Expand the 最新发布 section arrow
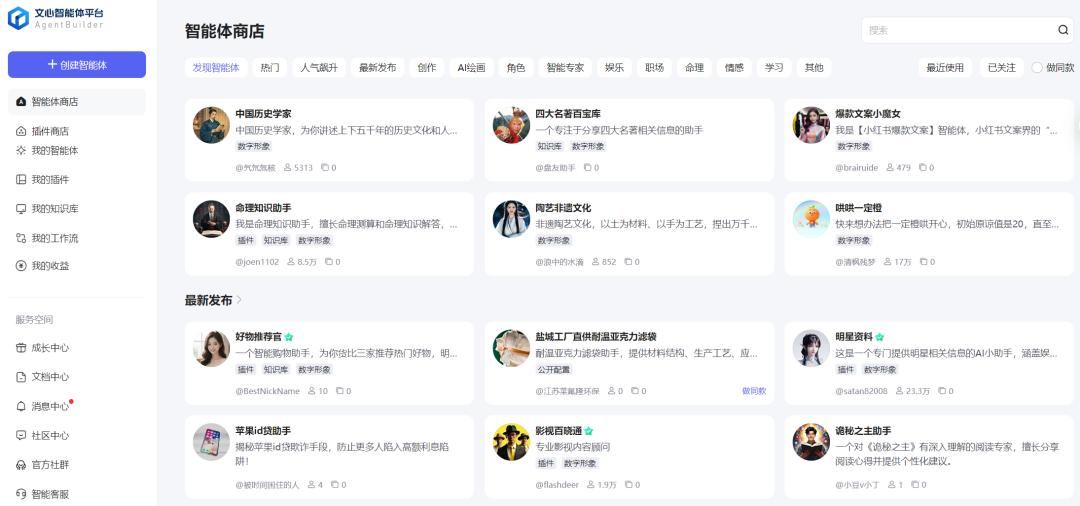The image size is (1080, 506). pos(239,300)
